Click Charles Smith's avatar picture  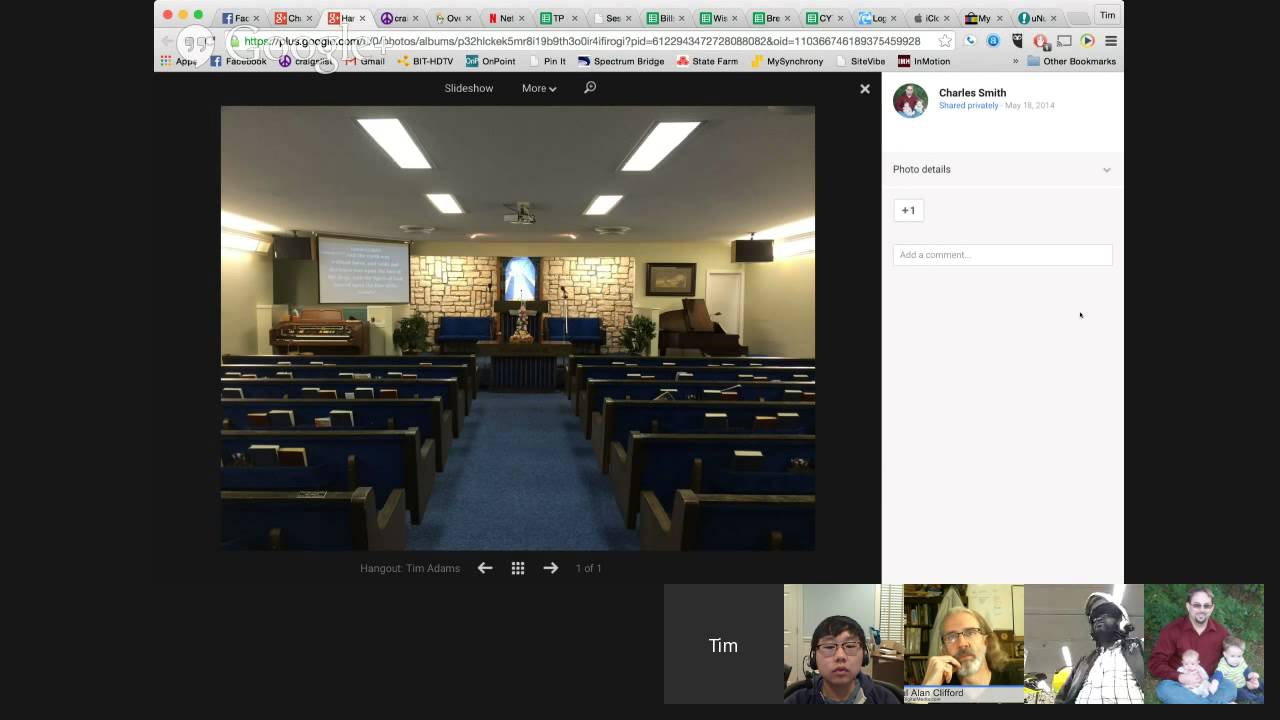click(x=910, y=100)
